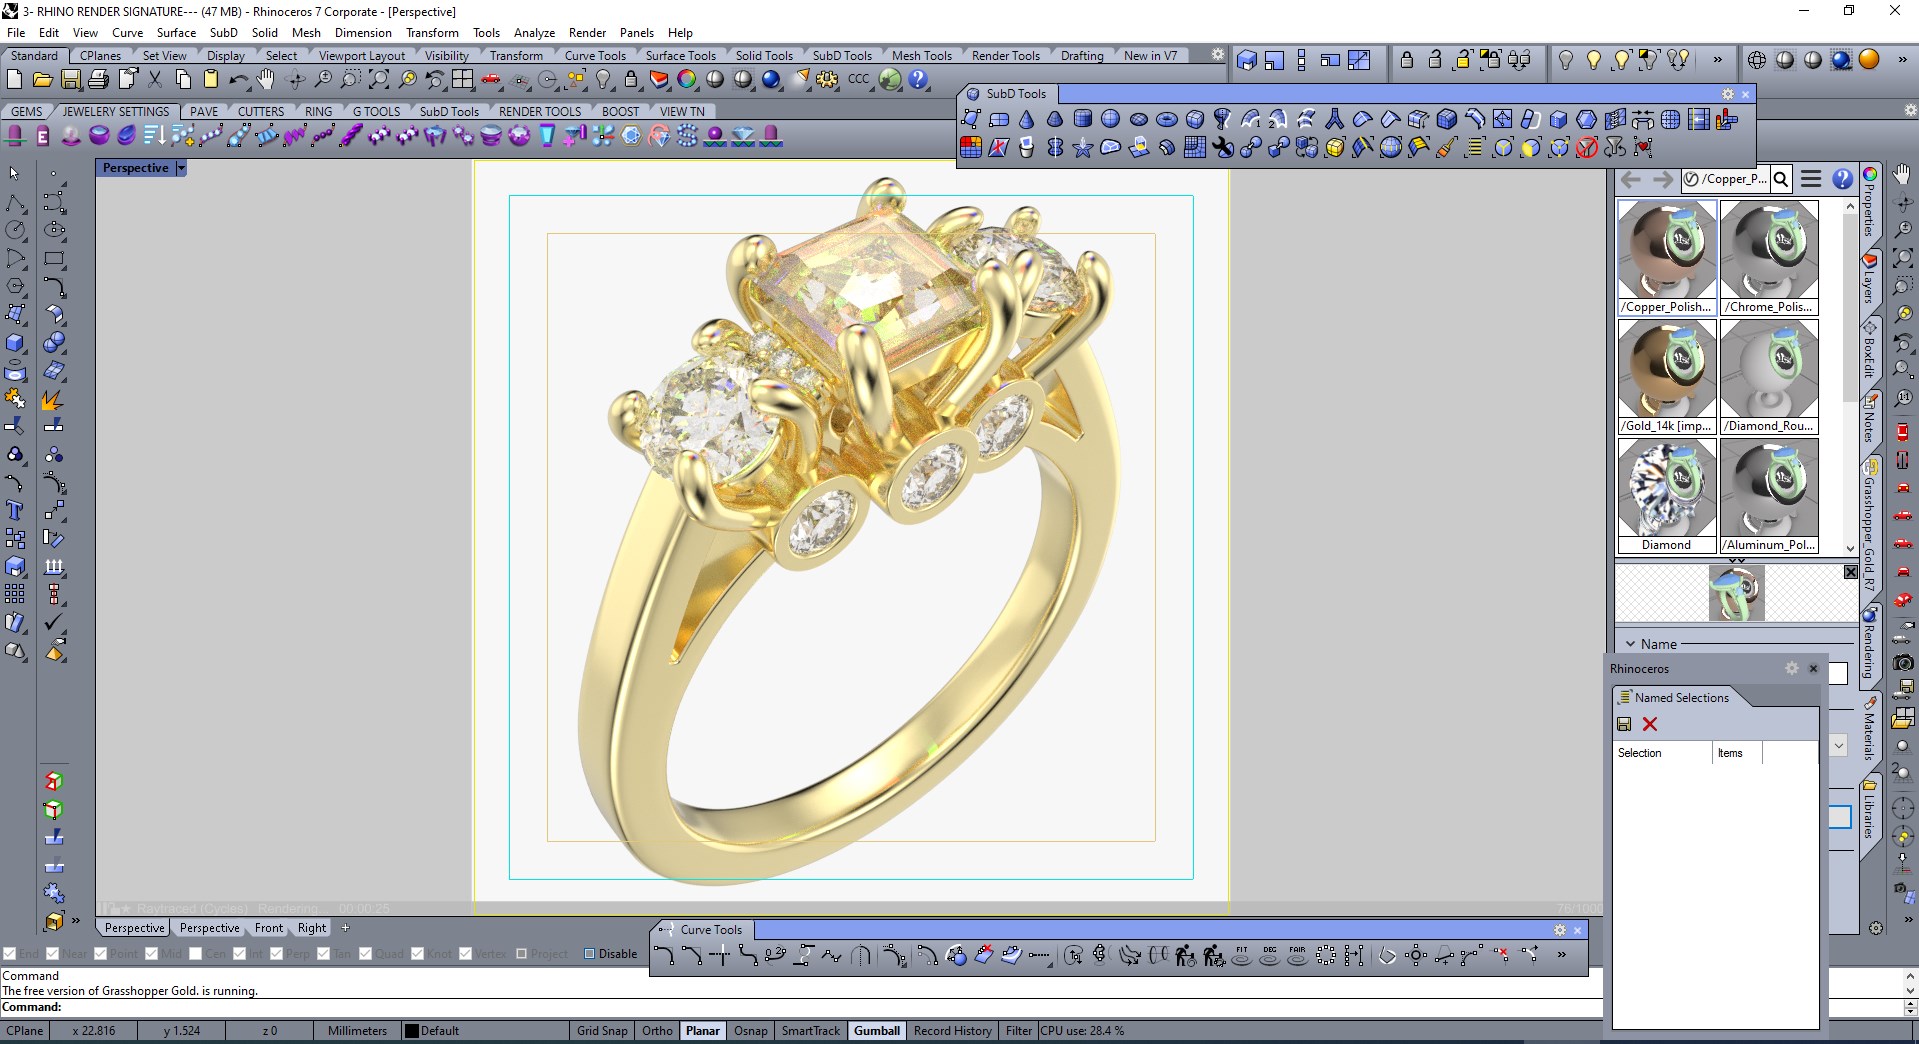The width and height of the screenshot is (1919, 1044).
Task: Click the magnifier search icon in Materials panel
Action: [1781, 180]
